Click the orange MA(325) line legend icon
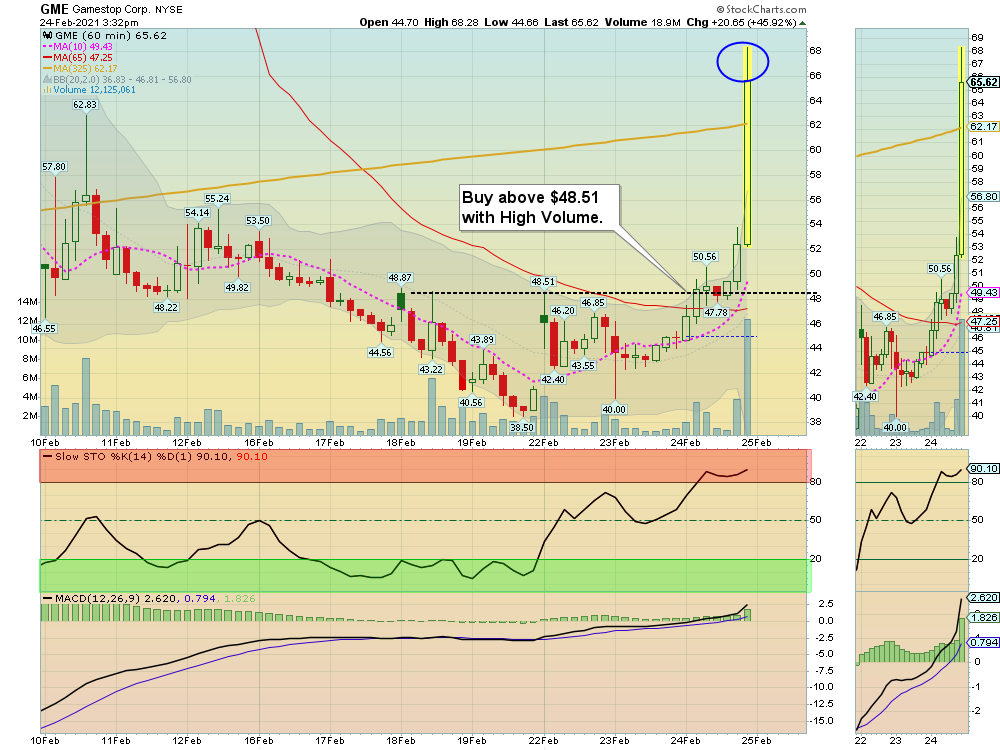The height and width of the screenshot is (750, 1000). [49, 68]
